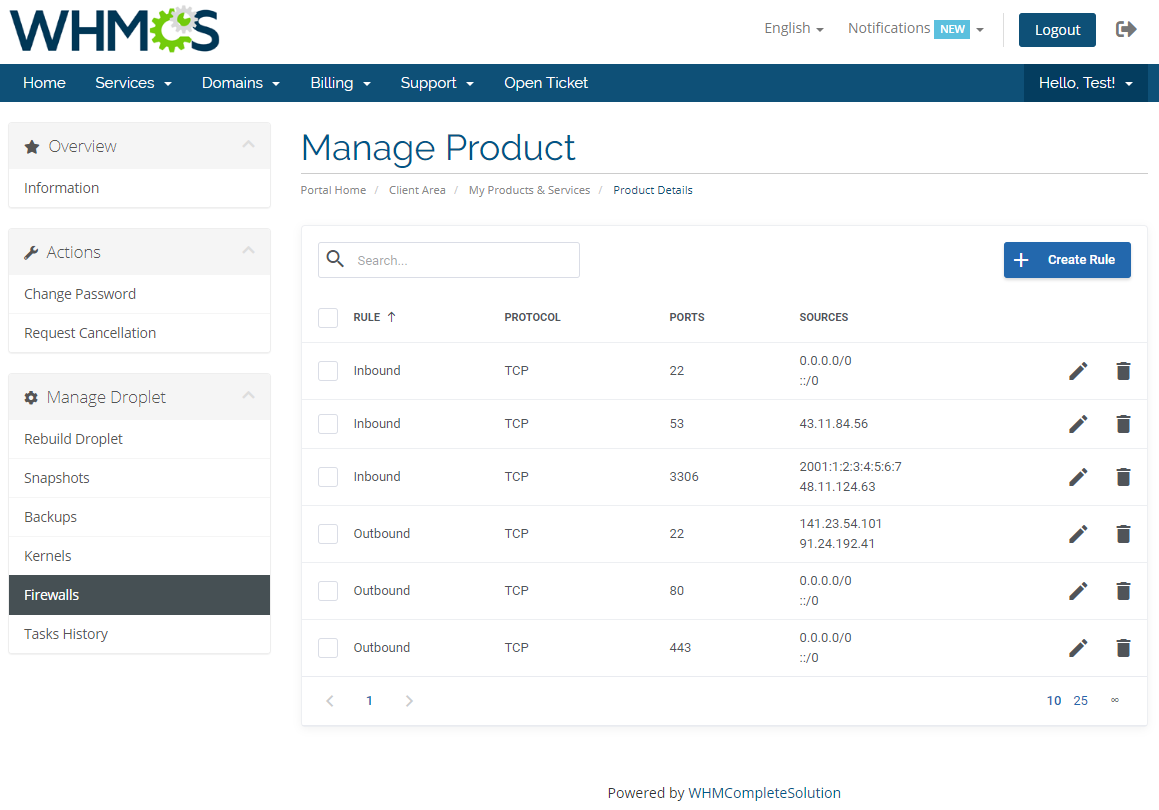This screenshot has height=810, width=1159.
Task: Delete the outbound rule for port 443
Action: point(1123,647)
